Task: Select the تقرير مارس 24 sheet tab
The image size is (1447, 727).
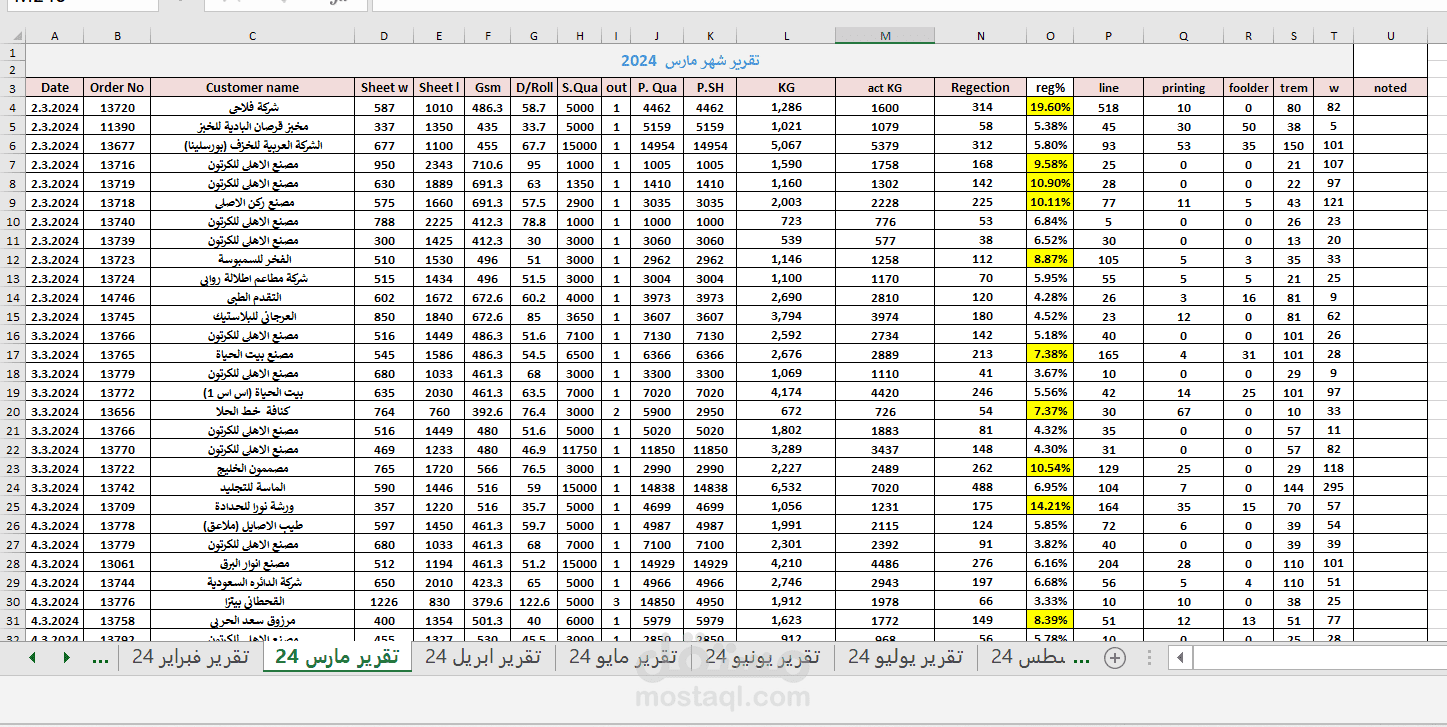Action: (337, 657)
